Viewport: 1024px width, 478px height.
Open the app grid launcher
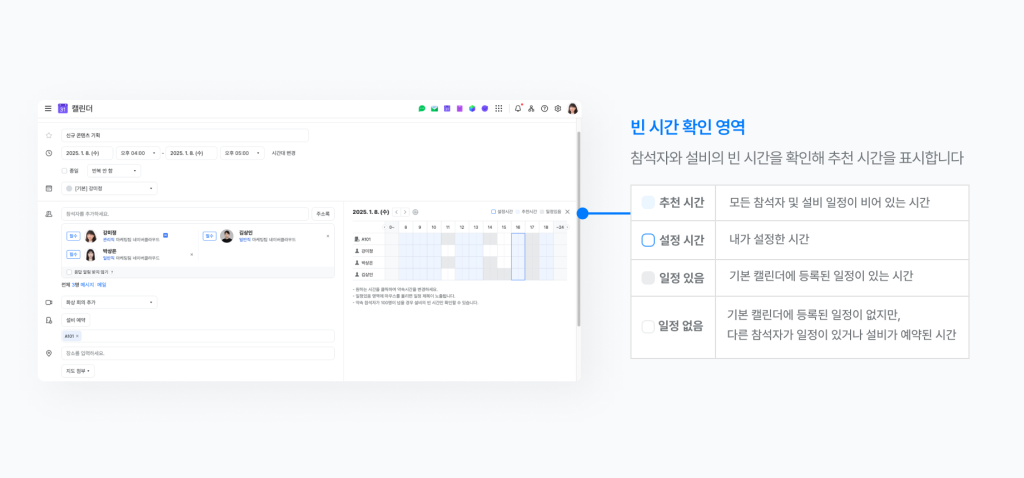coord(499,108)
